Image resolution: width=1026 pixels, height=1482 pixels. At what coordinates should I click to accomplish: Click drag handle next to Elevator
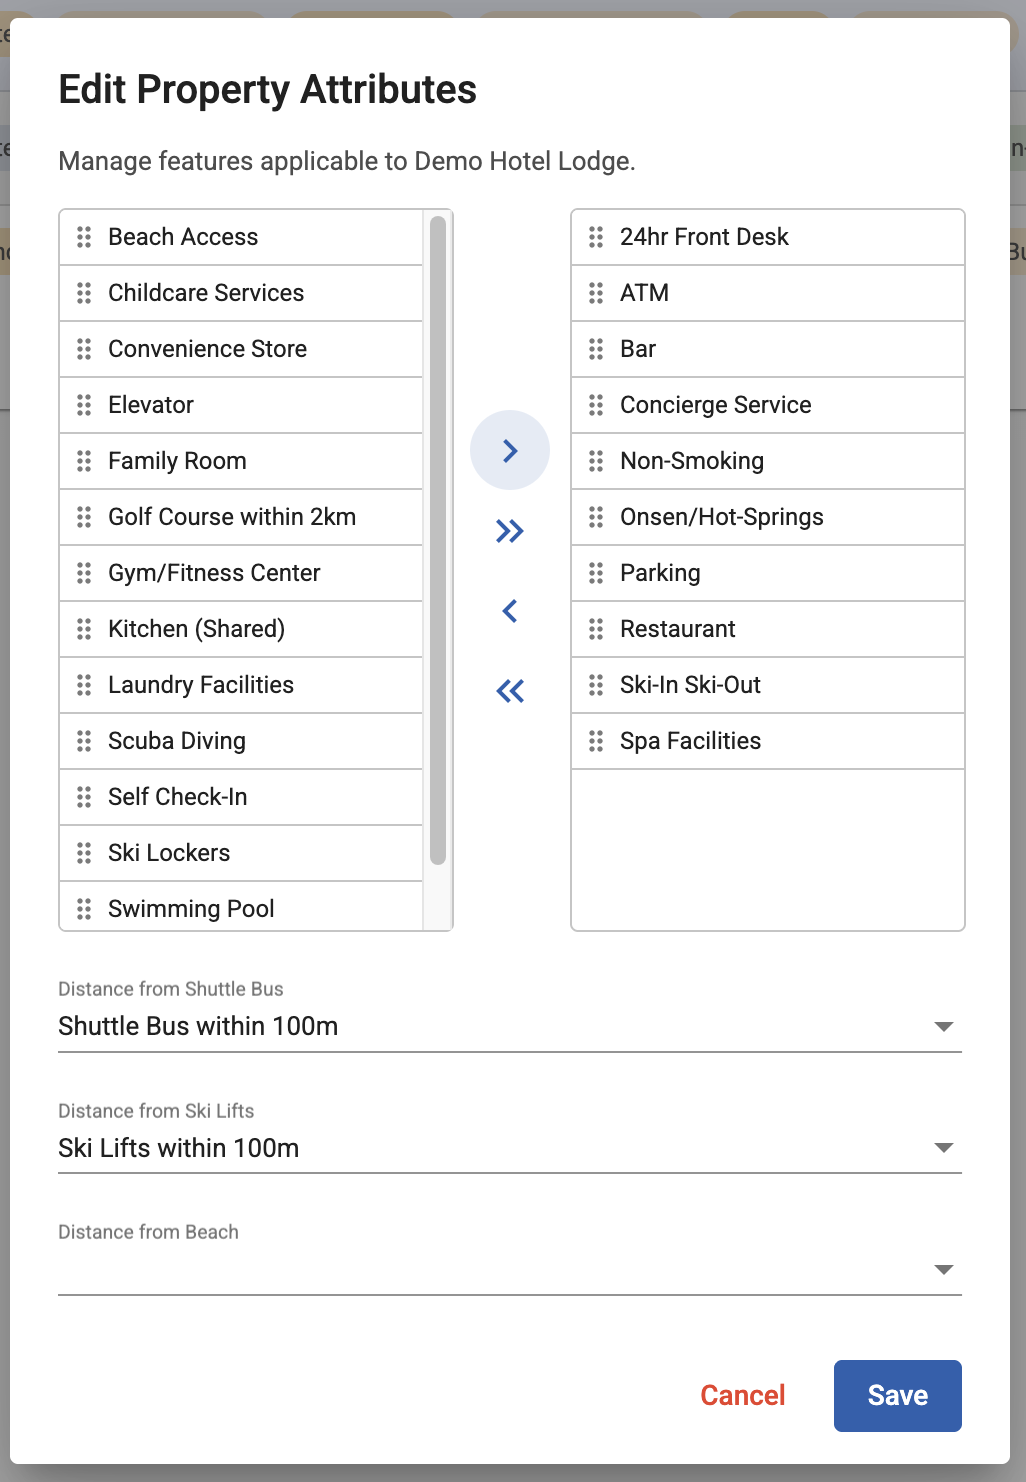pyautogui.click(x=84, y=405)
